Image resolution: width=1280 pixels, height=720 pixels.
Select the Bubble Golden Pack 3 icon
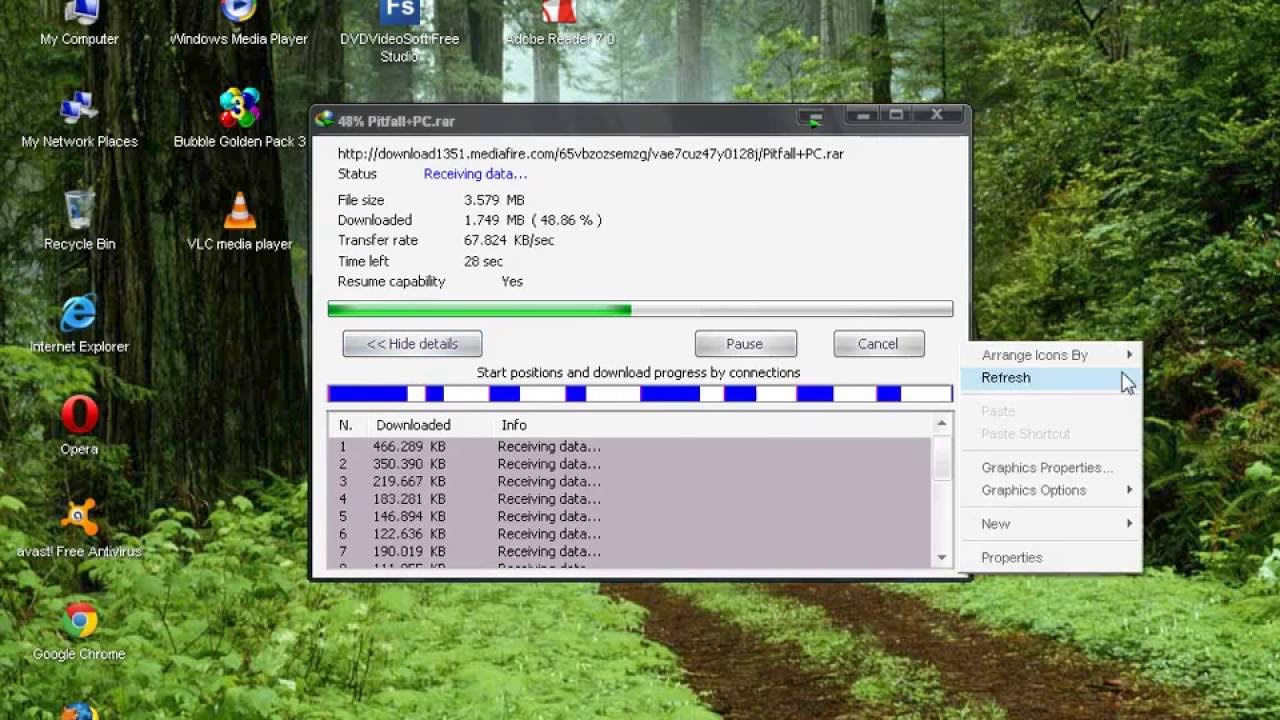tap(239, 119)
